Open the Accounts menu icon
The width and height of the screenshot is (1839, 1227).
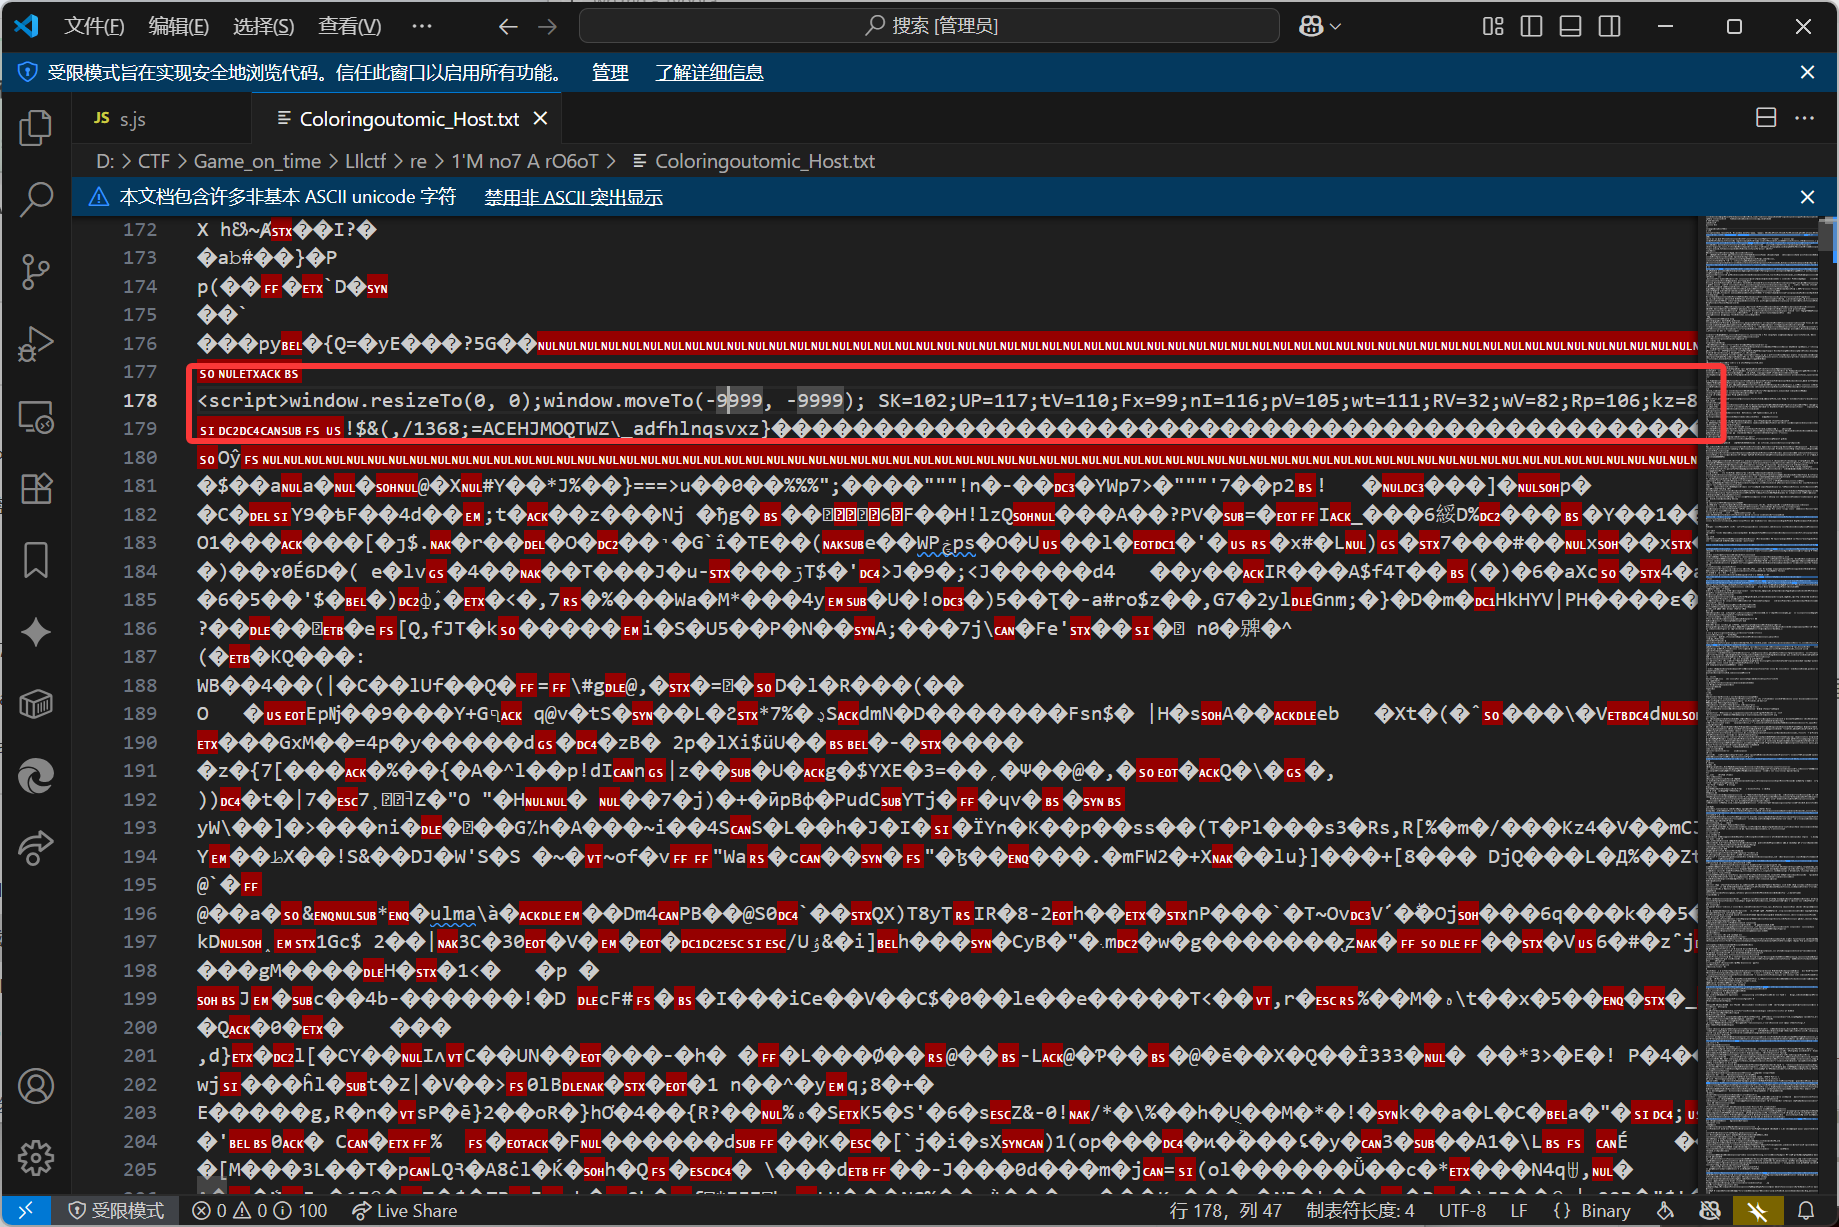pos(36,1086)
